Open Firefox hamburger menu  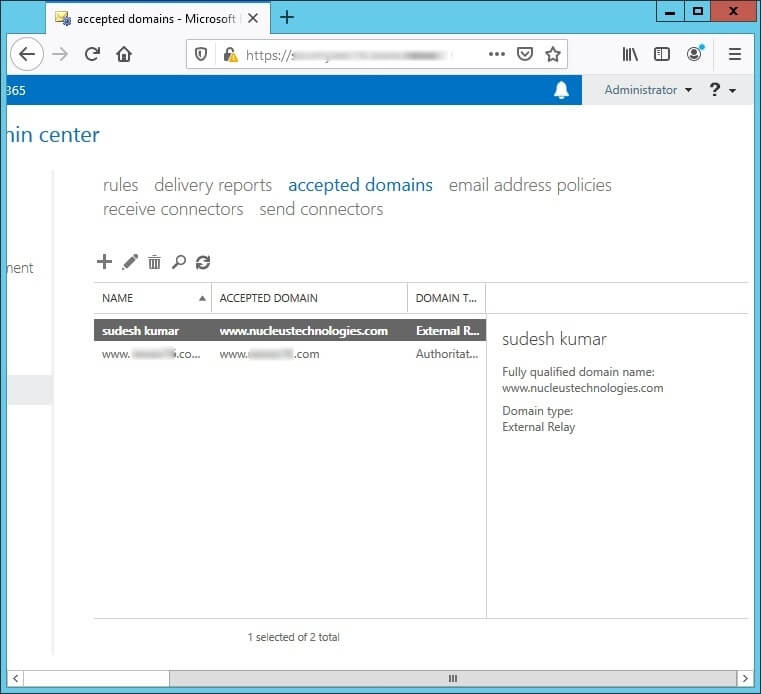735,54
